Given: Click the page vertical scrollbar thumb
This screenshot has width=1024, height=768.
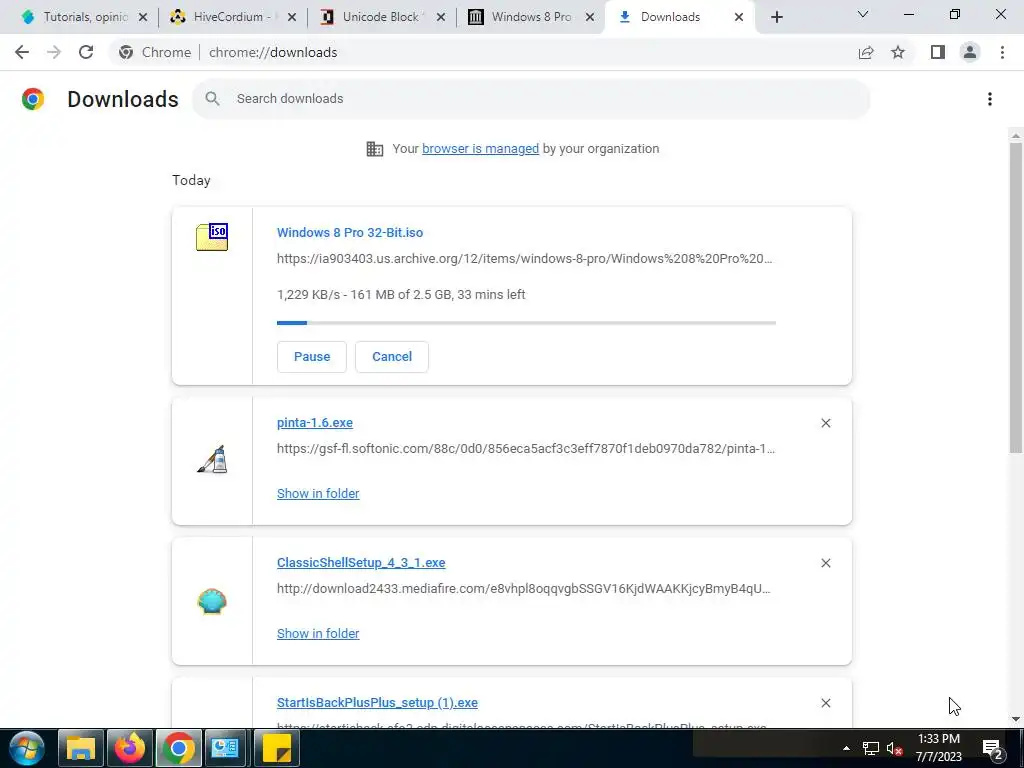Looking at the screenshot, I should click(1016, 297).
